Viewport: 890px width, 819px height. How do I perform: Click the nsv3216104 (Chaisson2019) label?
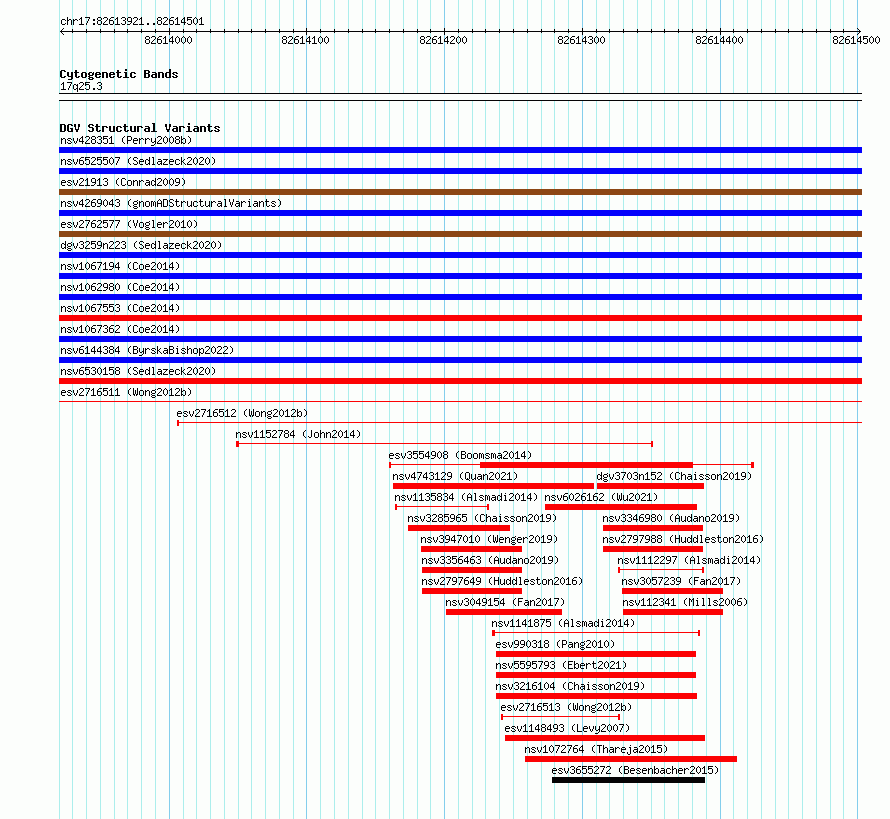point(570,686)
